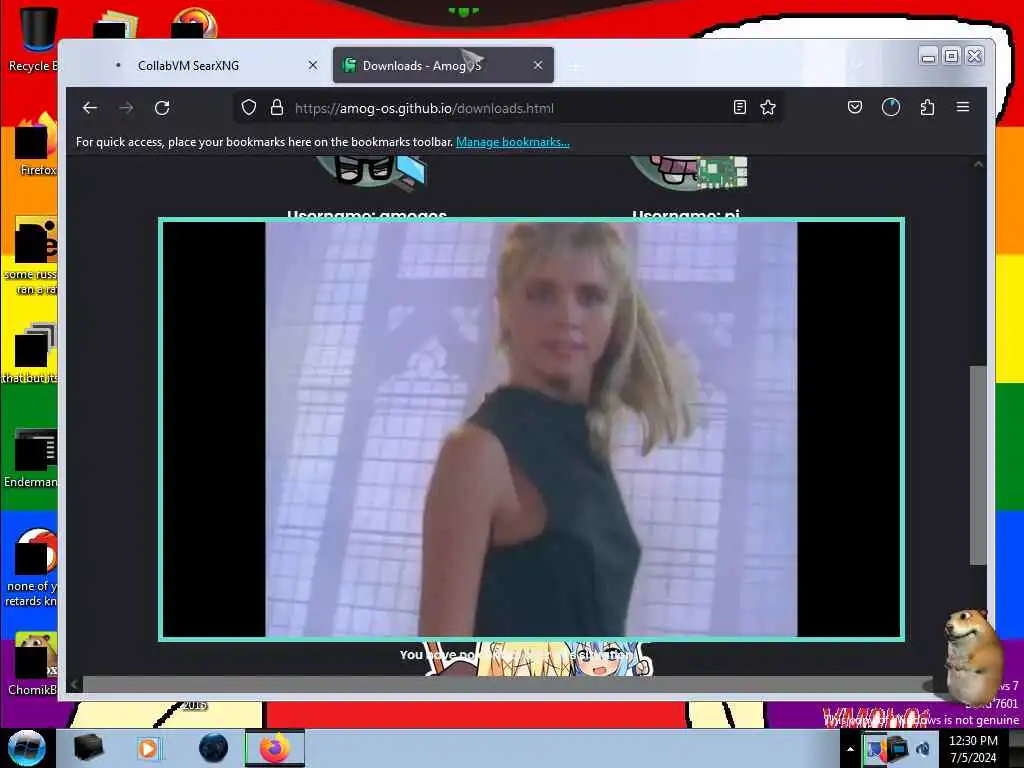Screen dimensions: 1024x768
Task: Open the black box taskbar icon
Action: coord(89,748)
